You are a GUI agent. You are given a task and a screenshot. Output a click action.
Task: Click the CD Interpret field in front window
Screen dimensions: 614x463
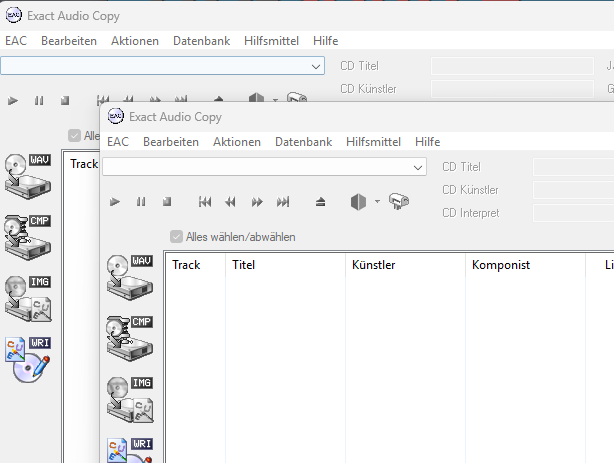click(x=574, y=213)
